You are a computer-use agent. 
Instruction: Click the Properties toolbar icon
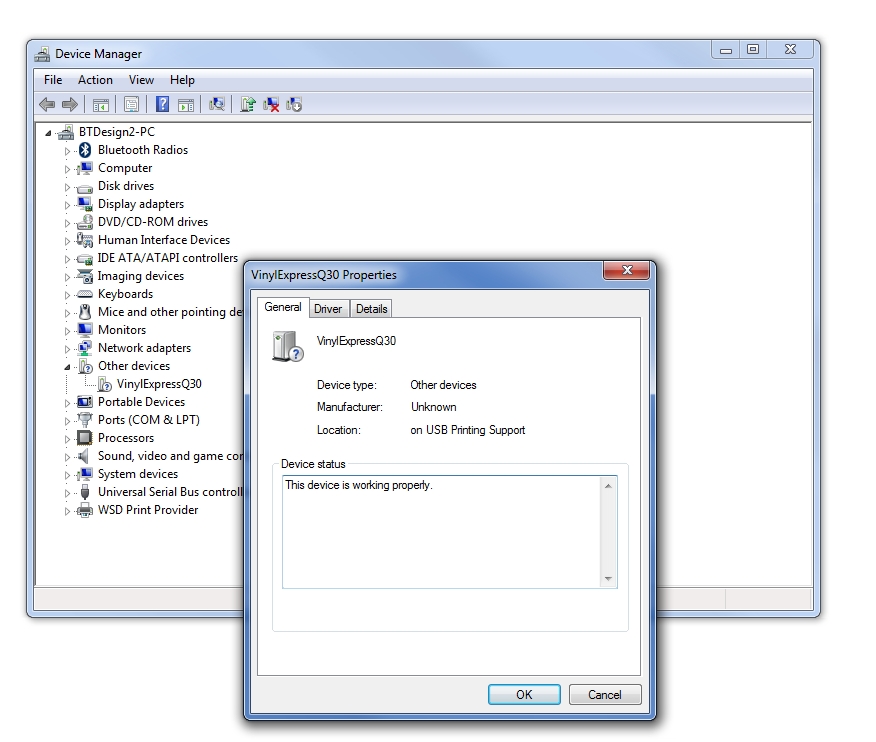131,104
